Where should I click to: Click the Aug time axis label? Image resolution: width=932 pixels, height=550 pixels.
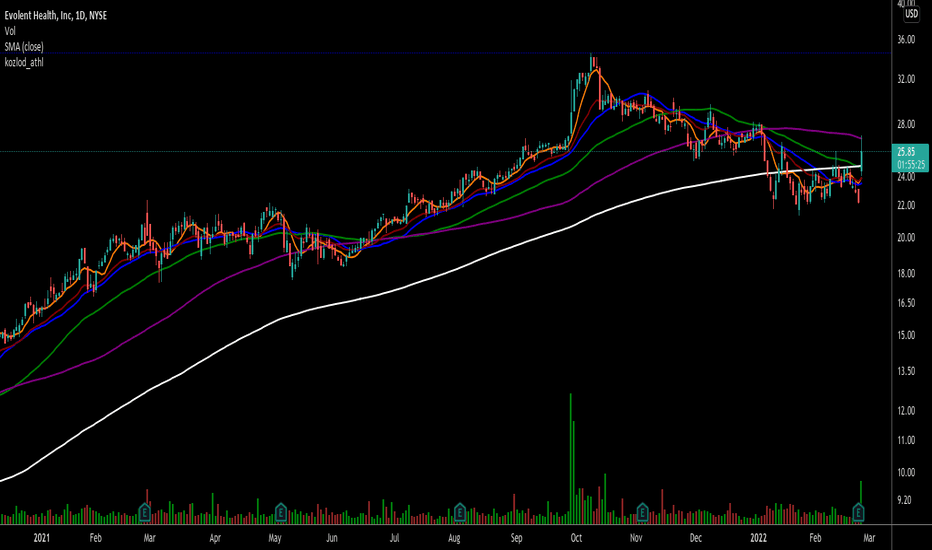(454, 538)
